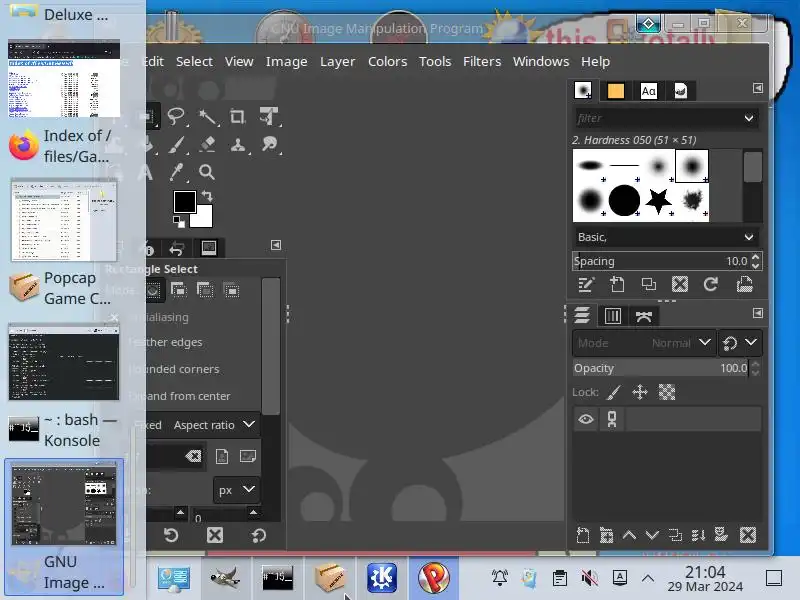The width and height of the screenshot is (800, 600).
Task: Select the Clone stamp tool
Action: 237,144
